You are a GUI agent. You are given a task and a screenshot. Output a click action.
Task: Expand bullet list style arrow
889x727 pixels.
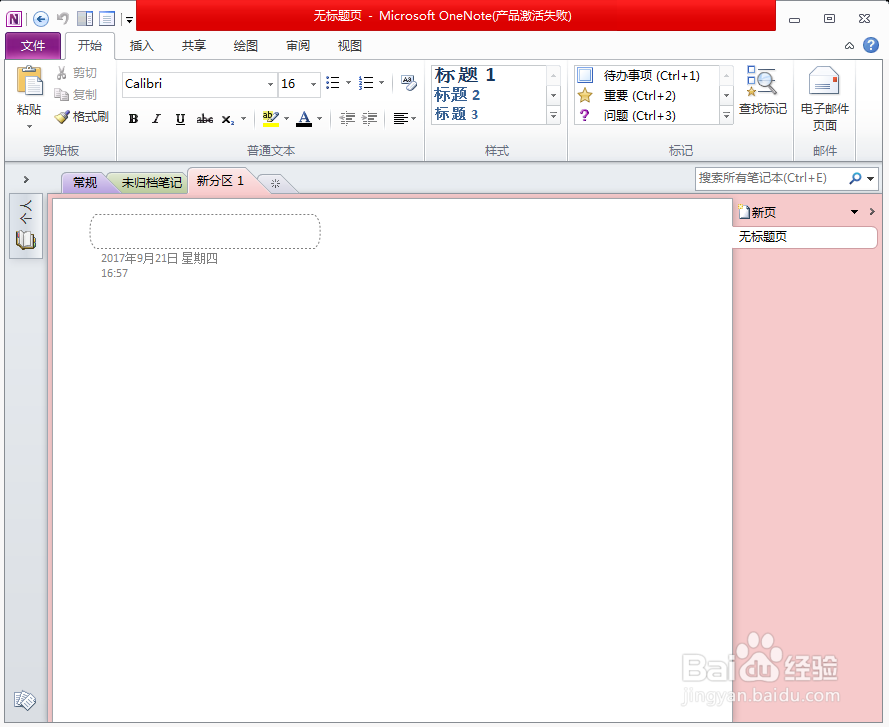tap(348, 83)
